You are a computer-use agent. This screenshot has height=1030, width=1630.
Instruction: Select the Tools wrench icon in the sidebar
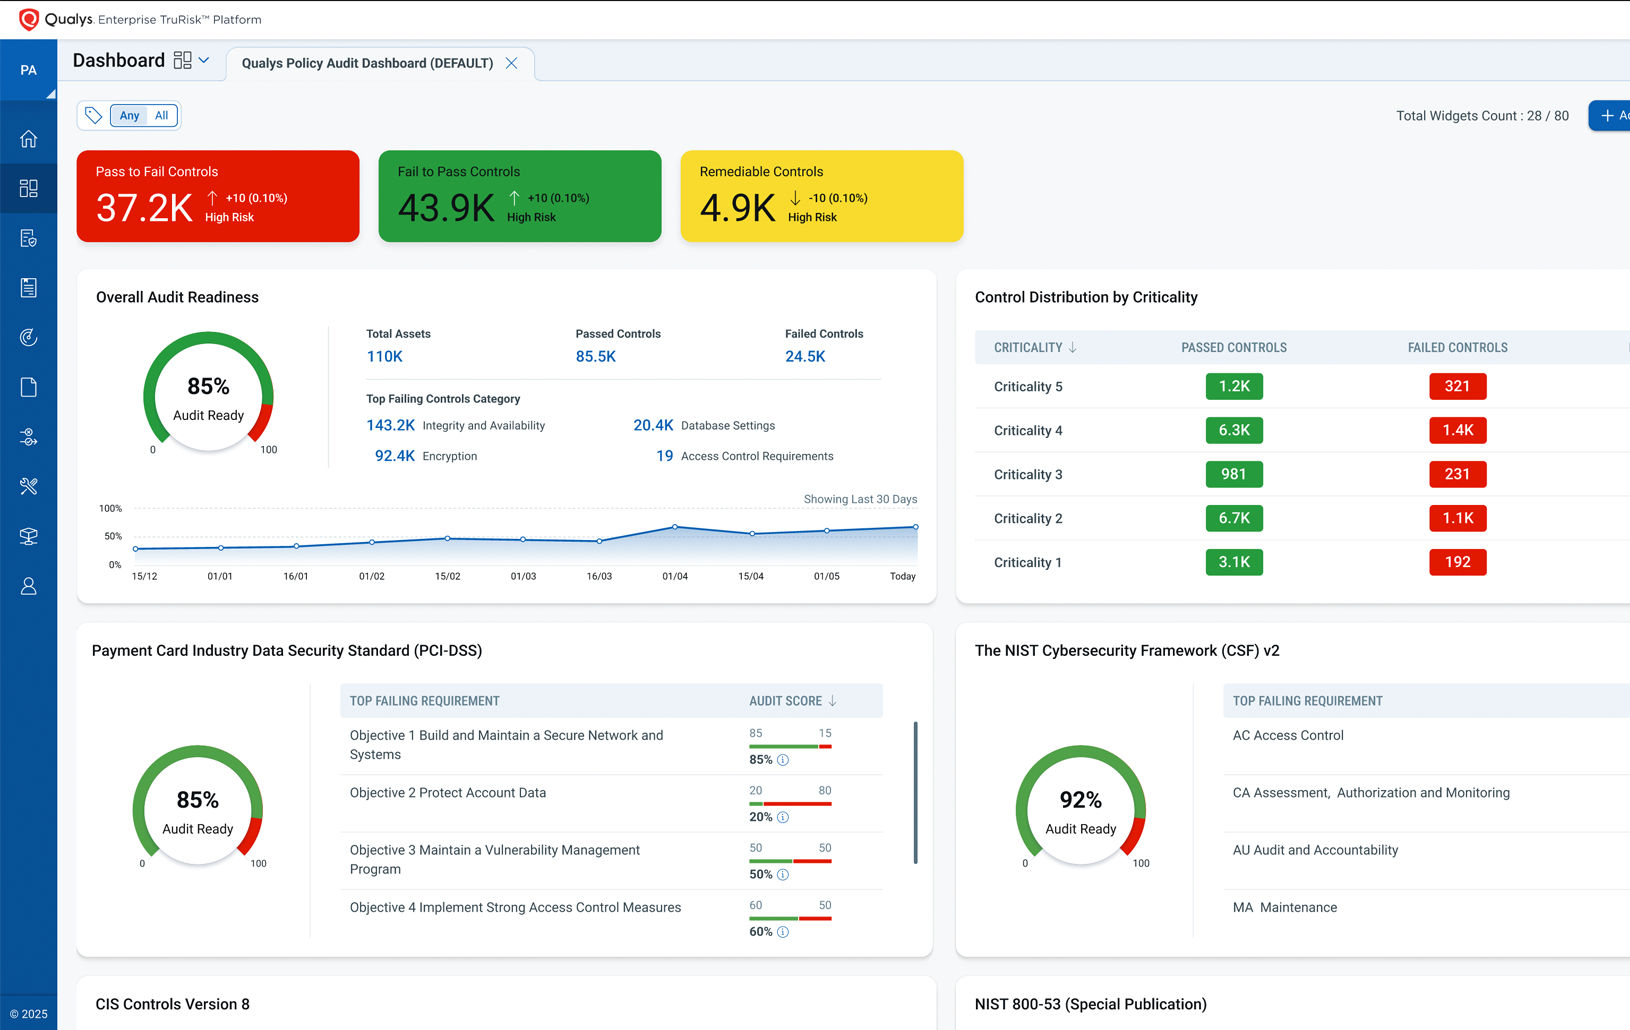point(27,487)
